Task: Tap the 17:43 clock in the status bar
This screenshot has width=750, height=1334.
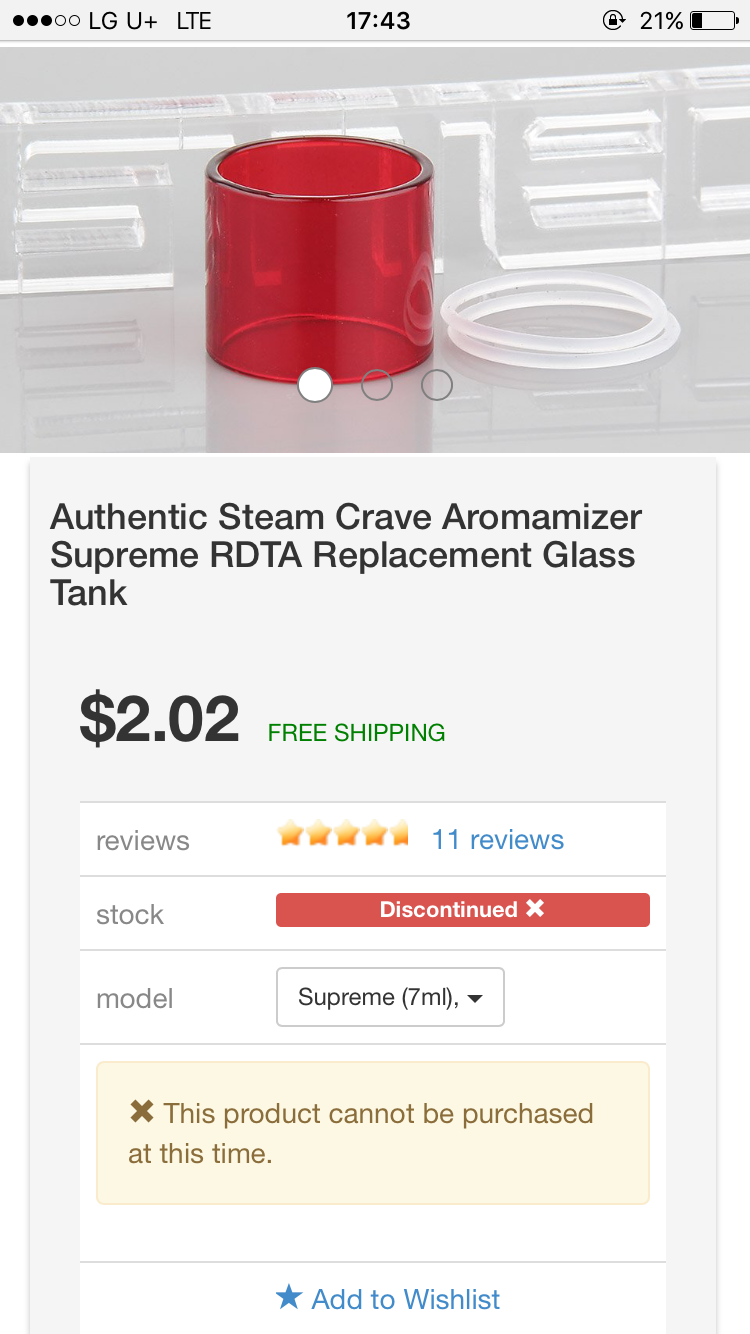Action: tap(378, 20)
